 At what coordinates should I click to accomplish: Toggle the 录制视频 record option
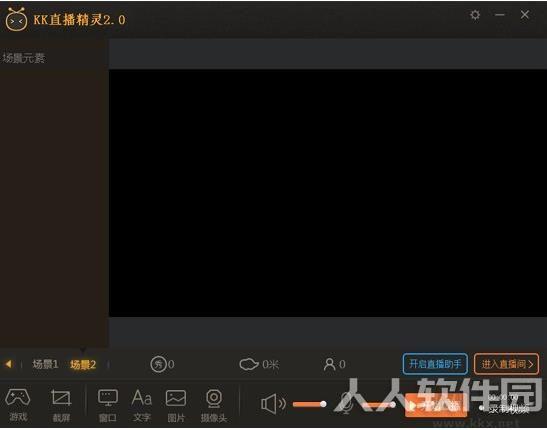tap(505, 409)
